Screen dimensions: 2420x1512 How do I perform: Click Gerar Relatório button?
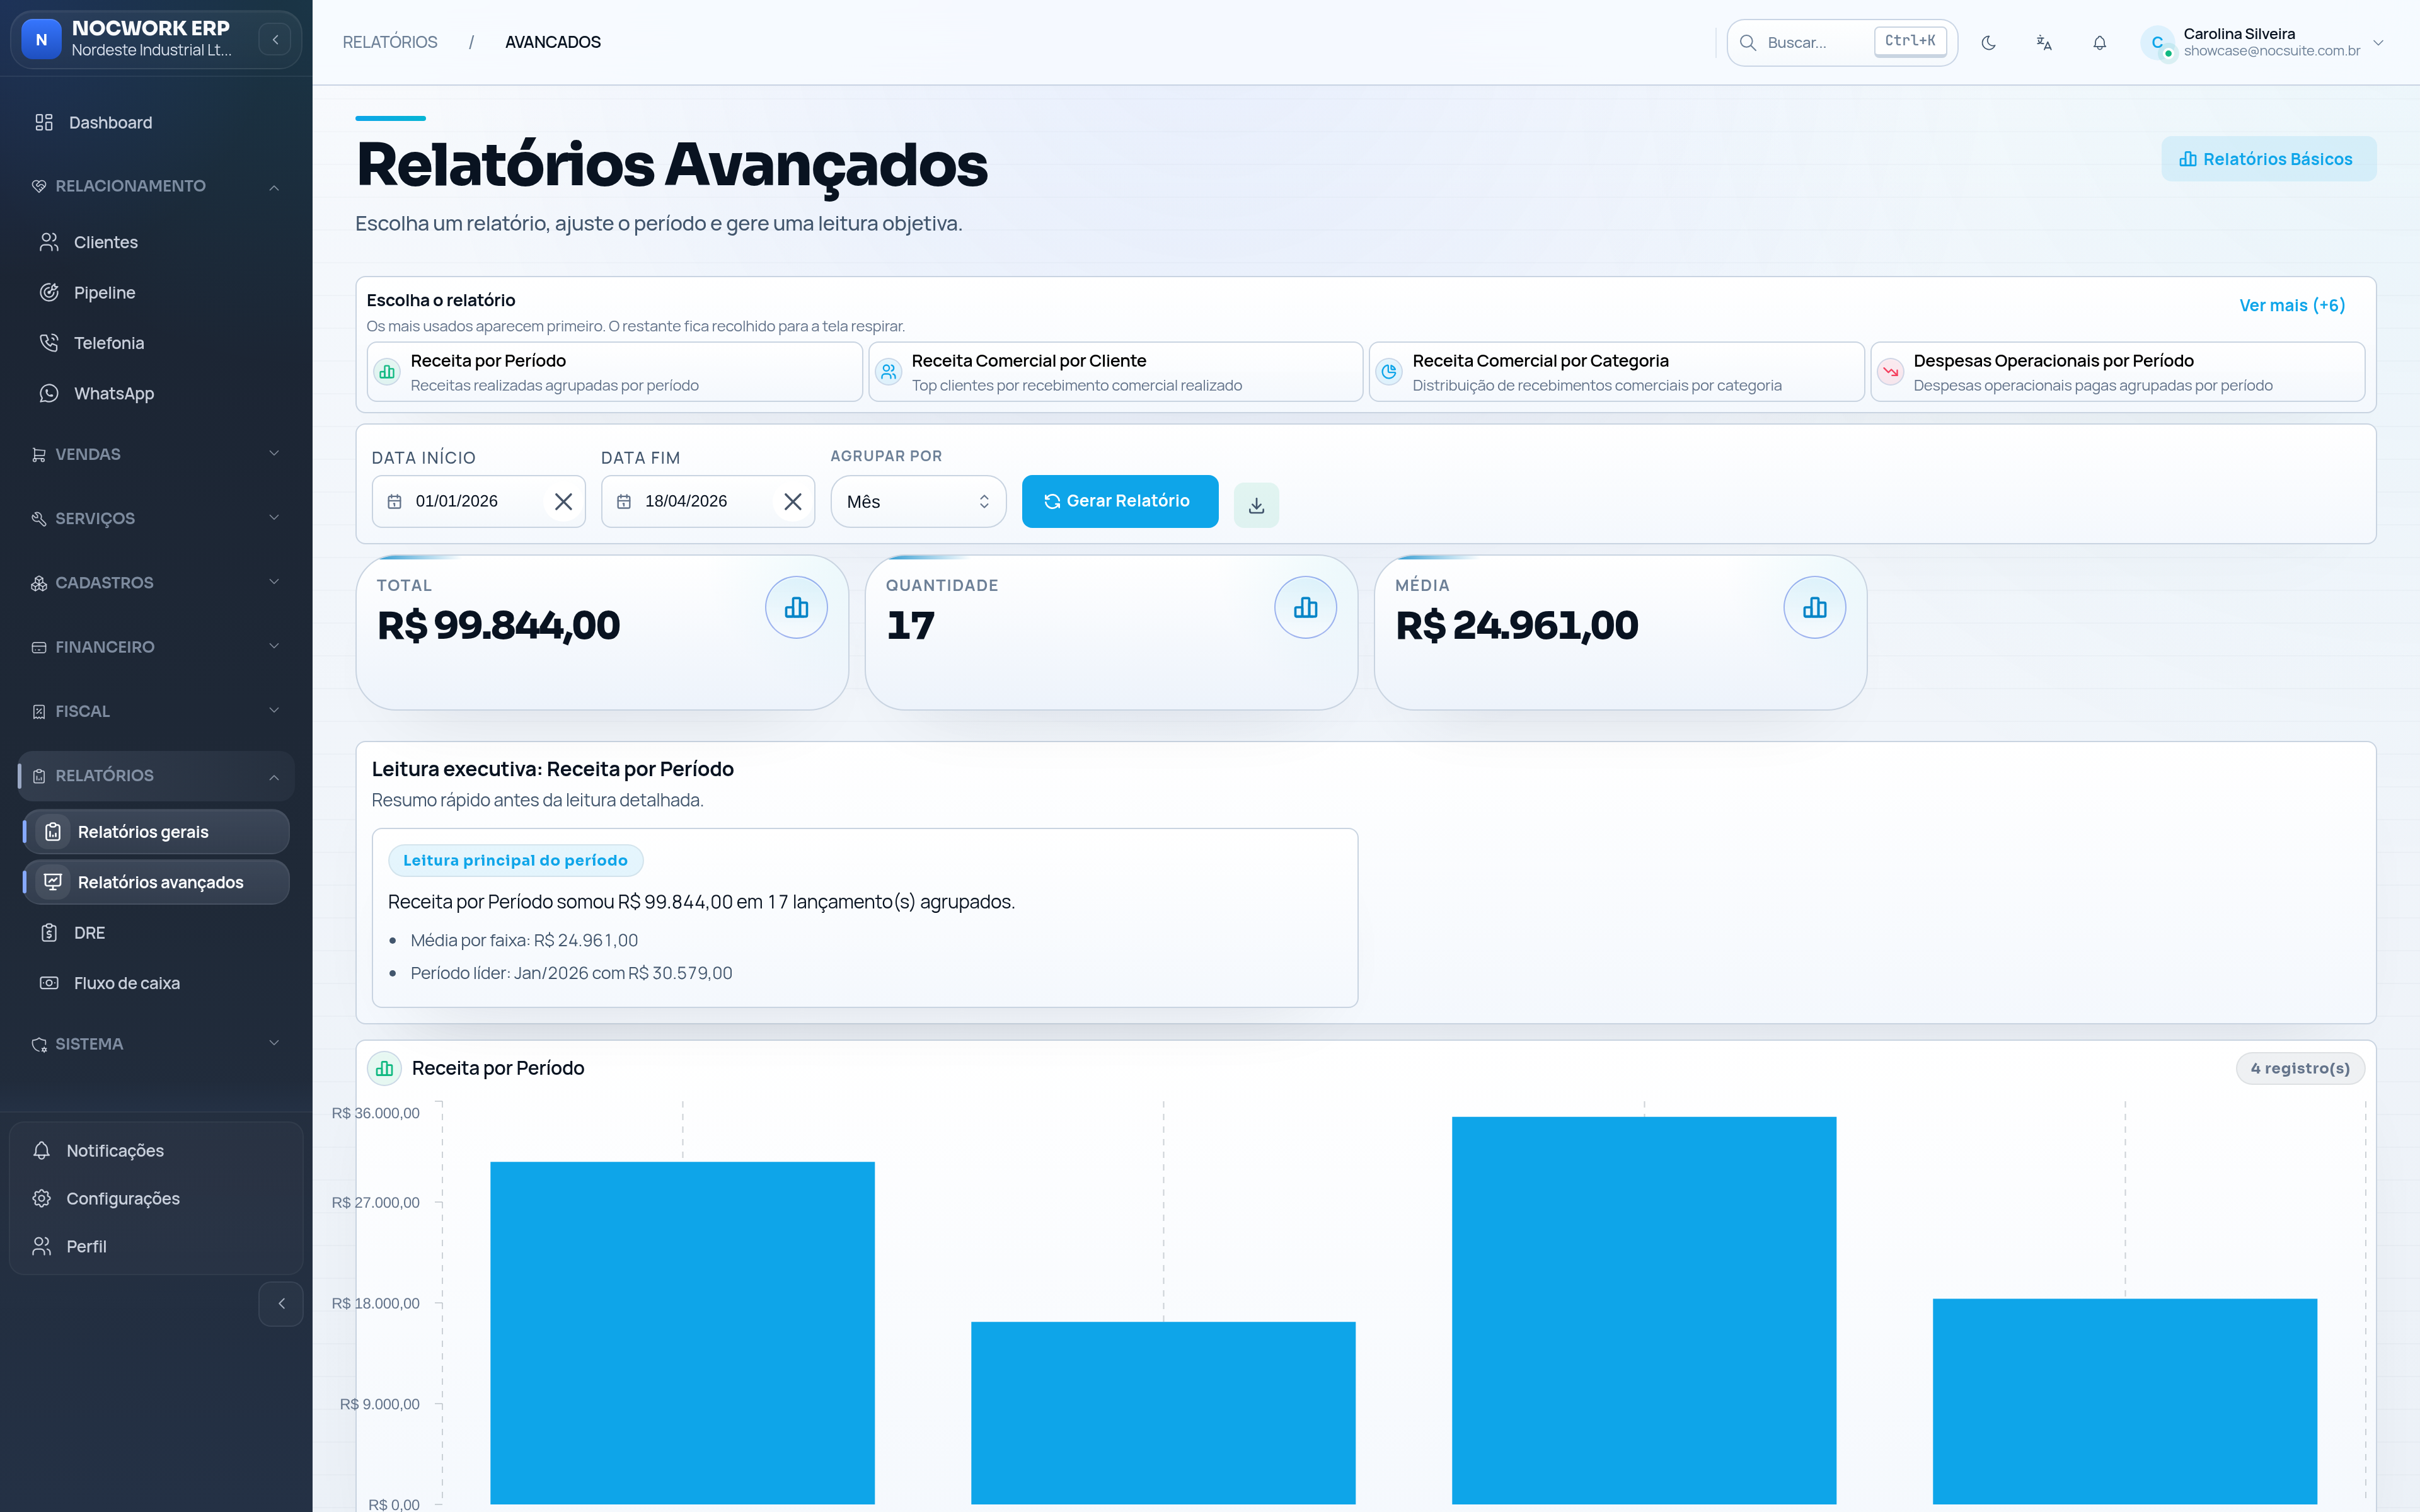point(1120,501)
